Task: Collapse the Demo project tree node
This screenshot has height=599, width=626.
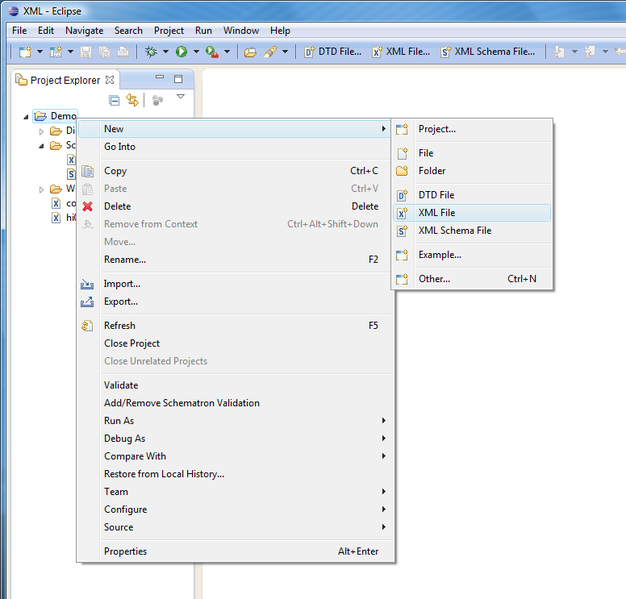Action: (26, 117)
